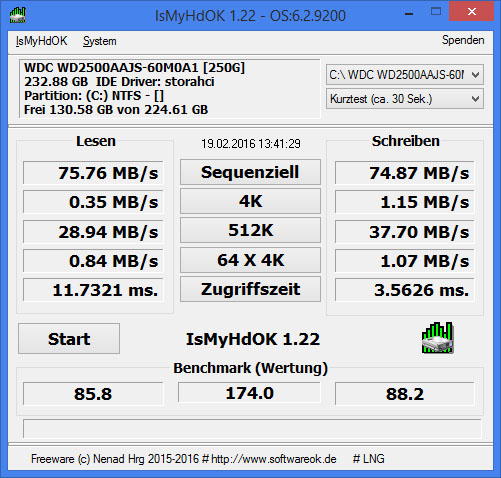Screen dimensions: 501x478
Task: Select the 174.0 total benchmark score field
Action: (249, 393)
